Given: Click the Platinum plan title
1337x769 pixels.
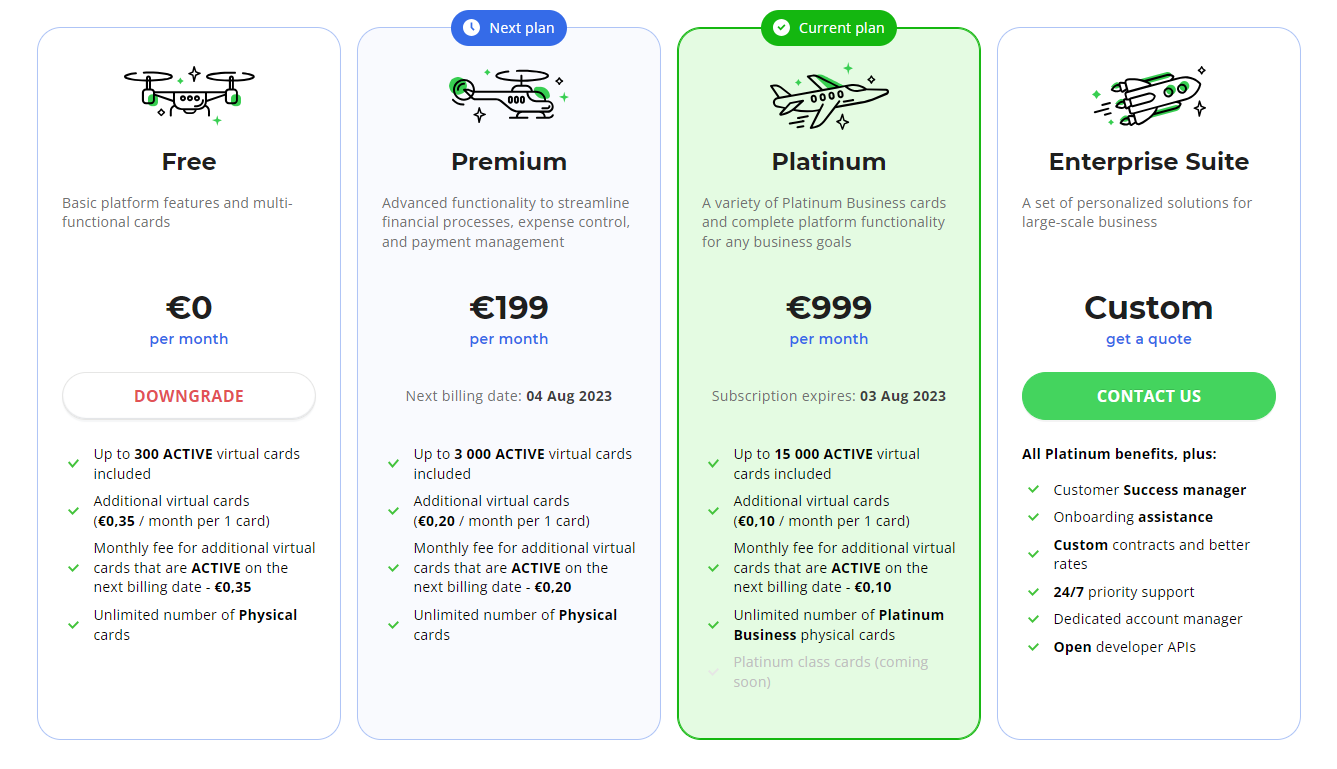Looking at the screenshot, I should (829, 162).
